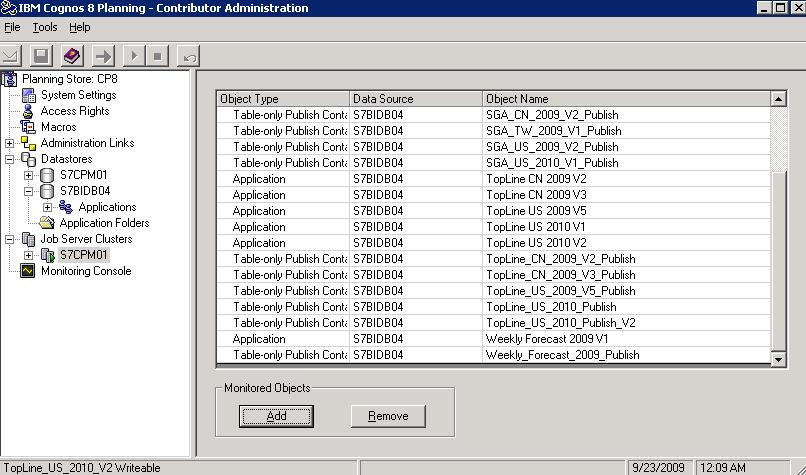
Task: Select row TopLine_US_2010_Publish_V2
Action: 493,323
